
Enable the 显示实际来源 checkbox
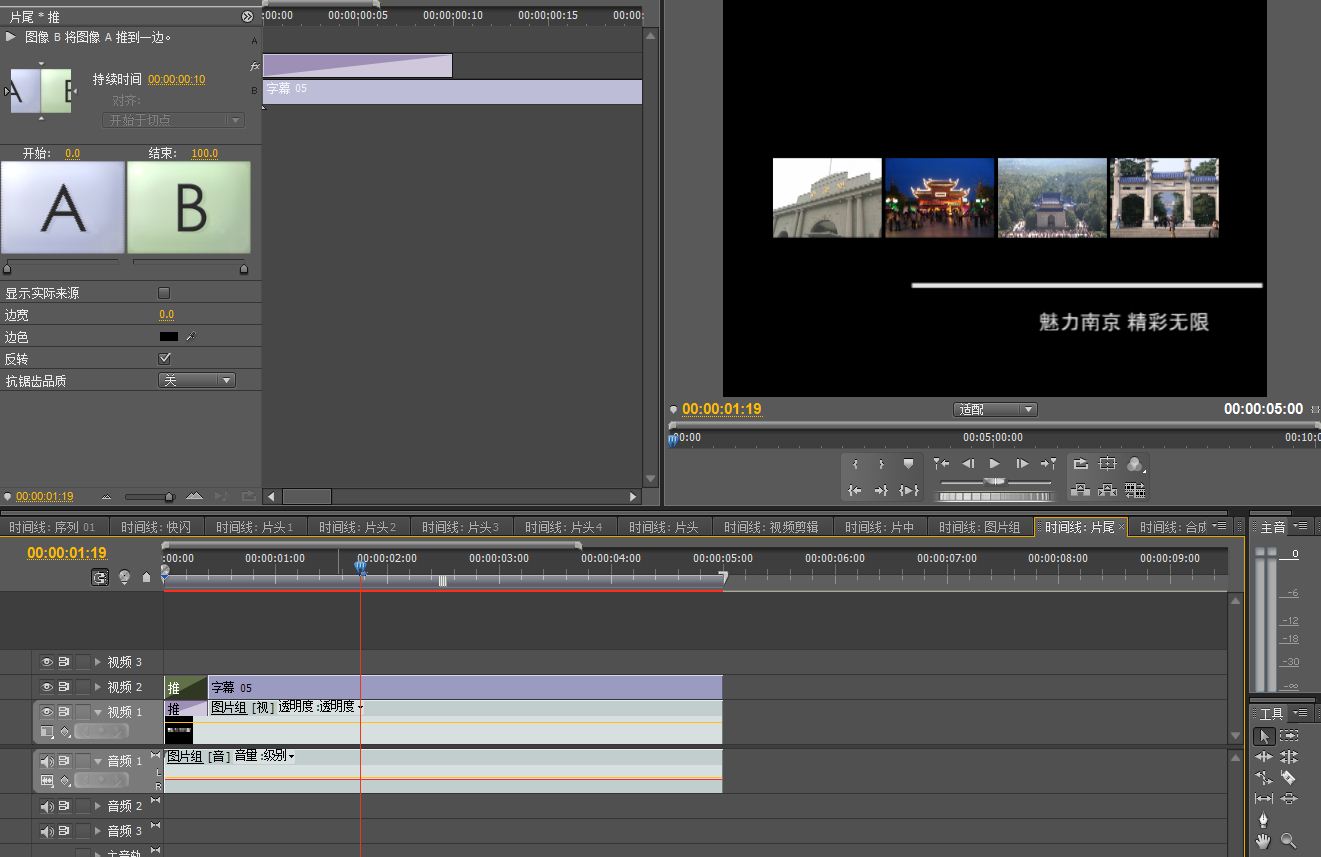pyautogui.click(x=164, y=293)
